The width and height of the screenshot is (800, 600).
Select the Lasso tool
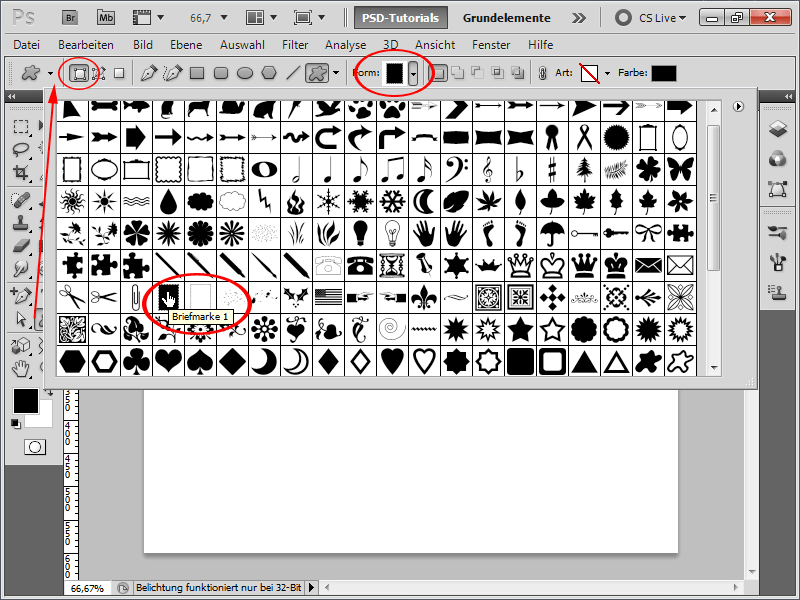[x=21, y=149]
